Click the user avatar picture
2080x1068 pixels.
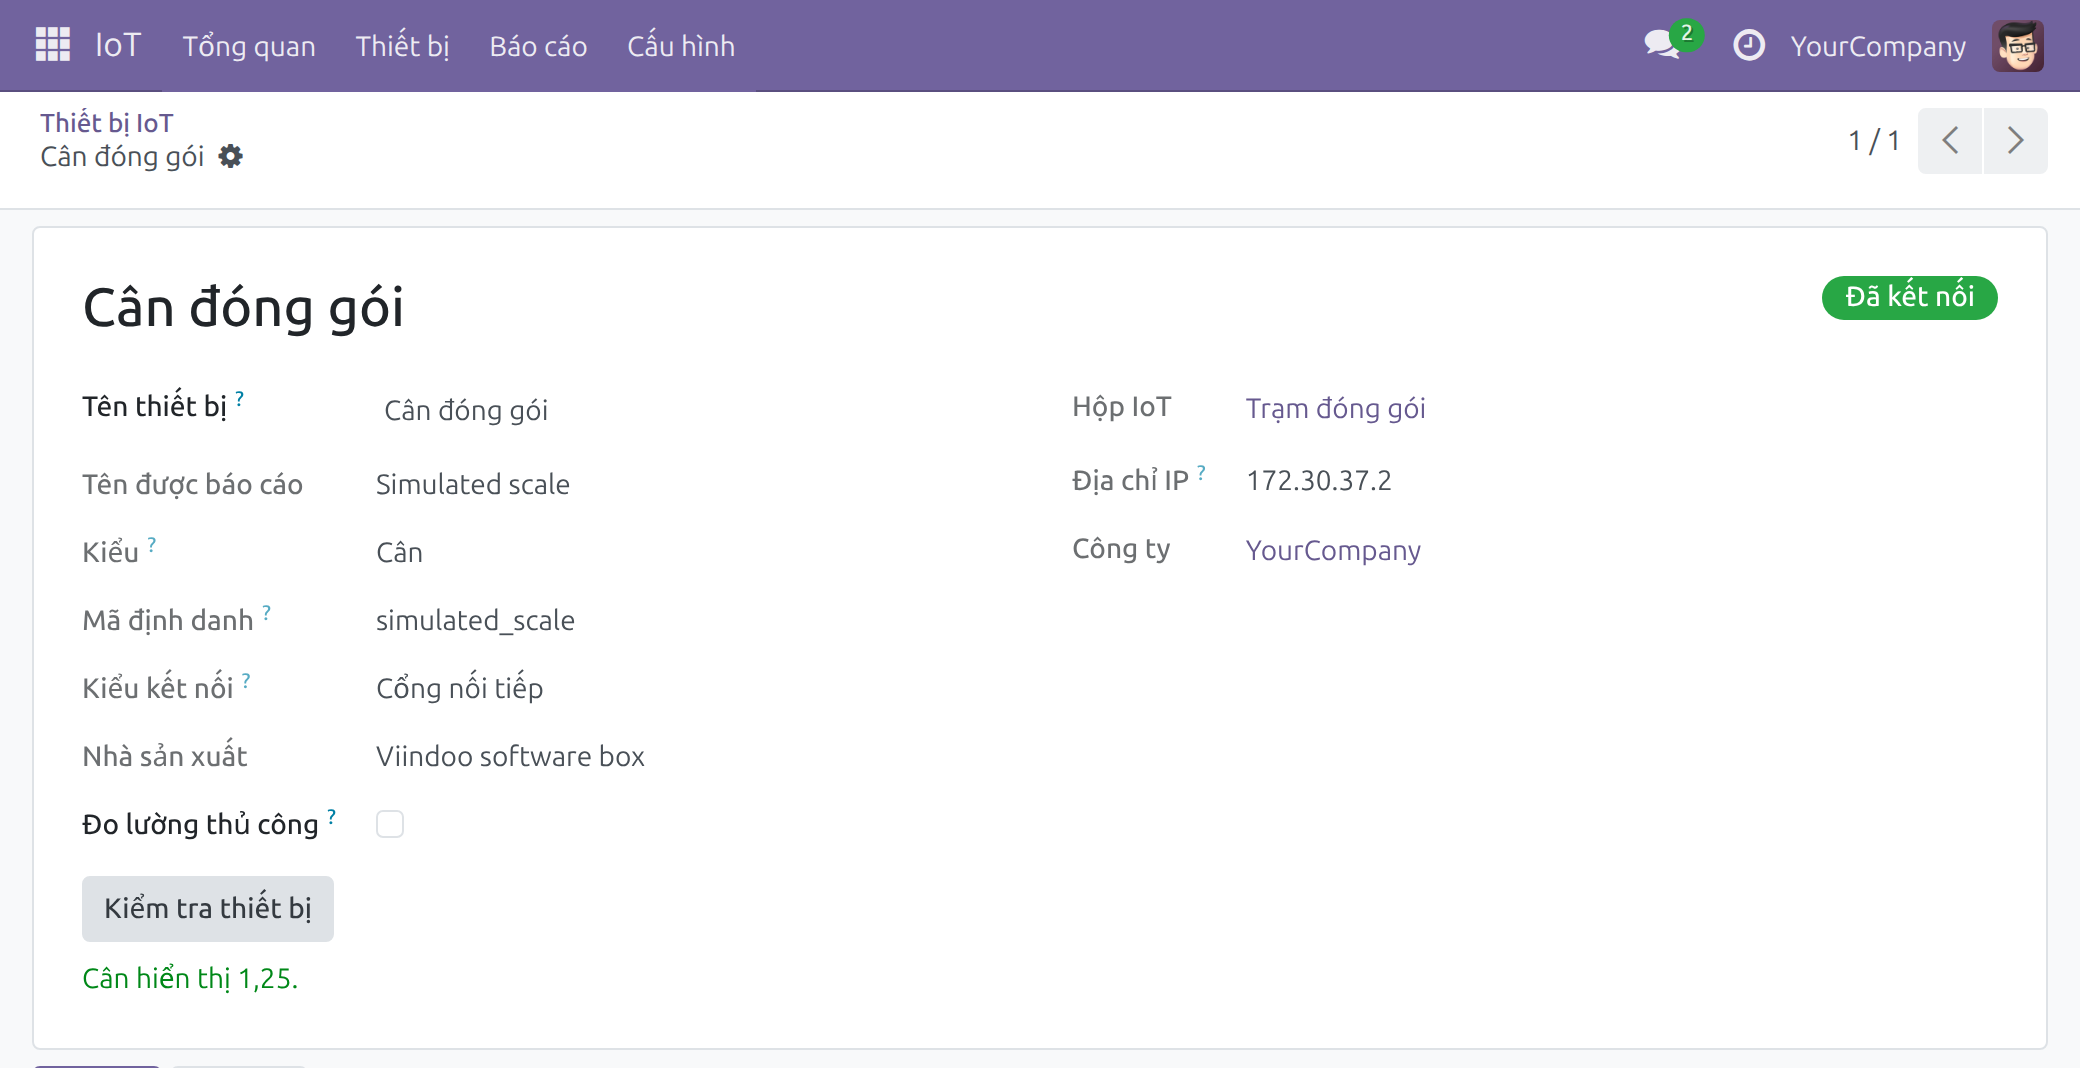pyautogui.click(x=2017, y=46)
